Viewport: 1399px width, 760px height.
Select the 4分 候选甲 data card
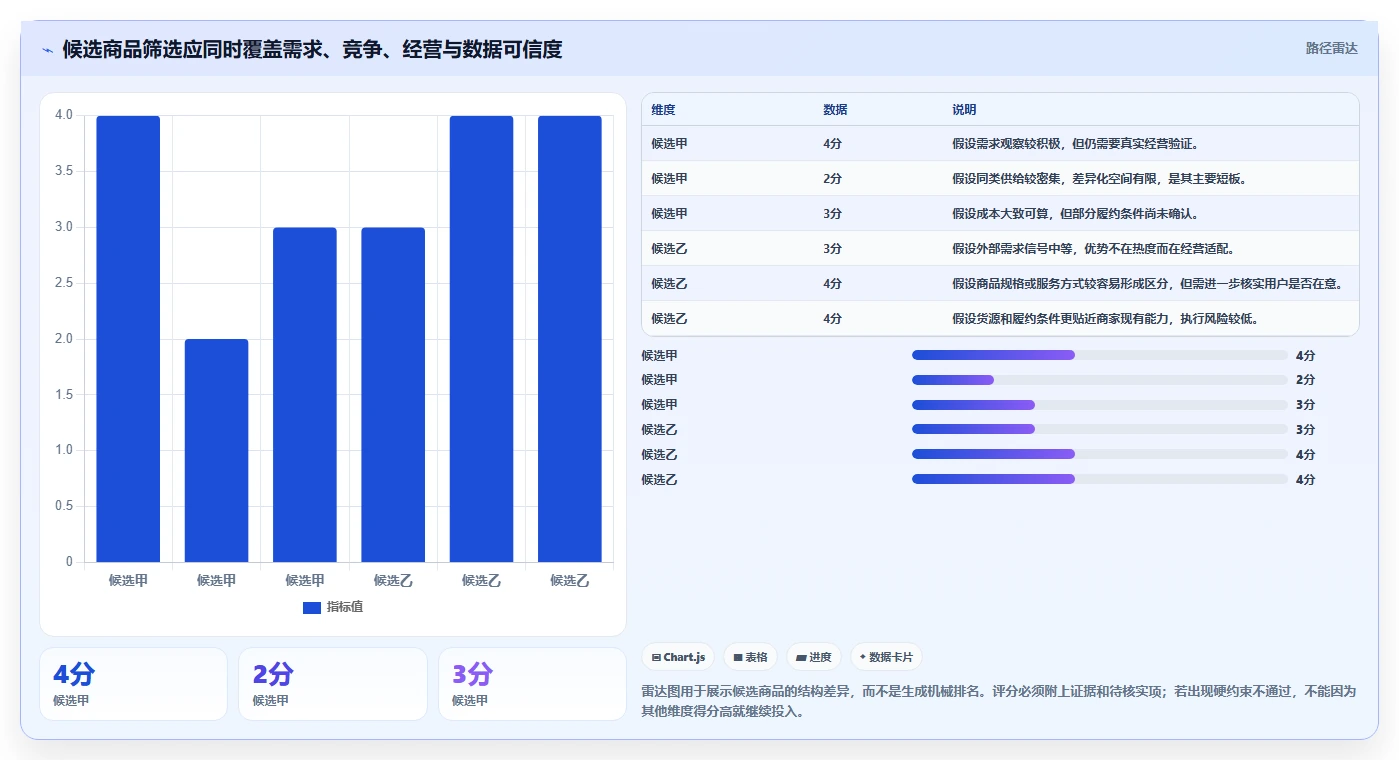[133, 684]
